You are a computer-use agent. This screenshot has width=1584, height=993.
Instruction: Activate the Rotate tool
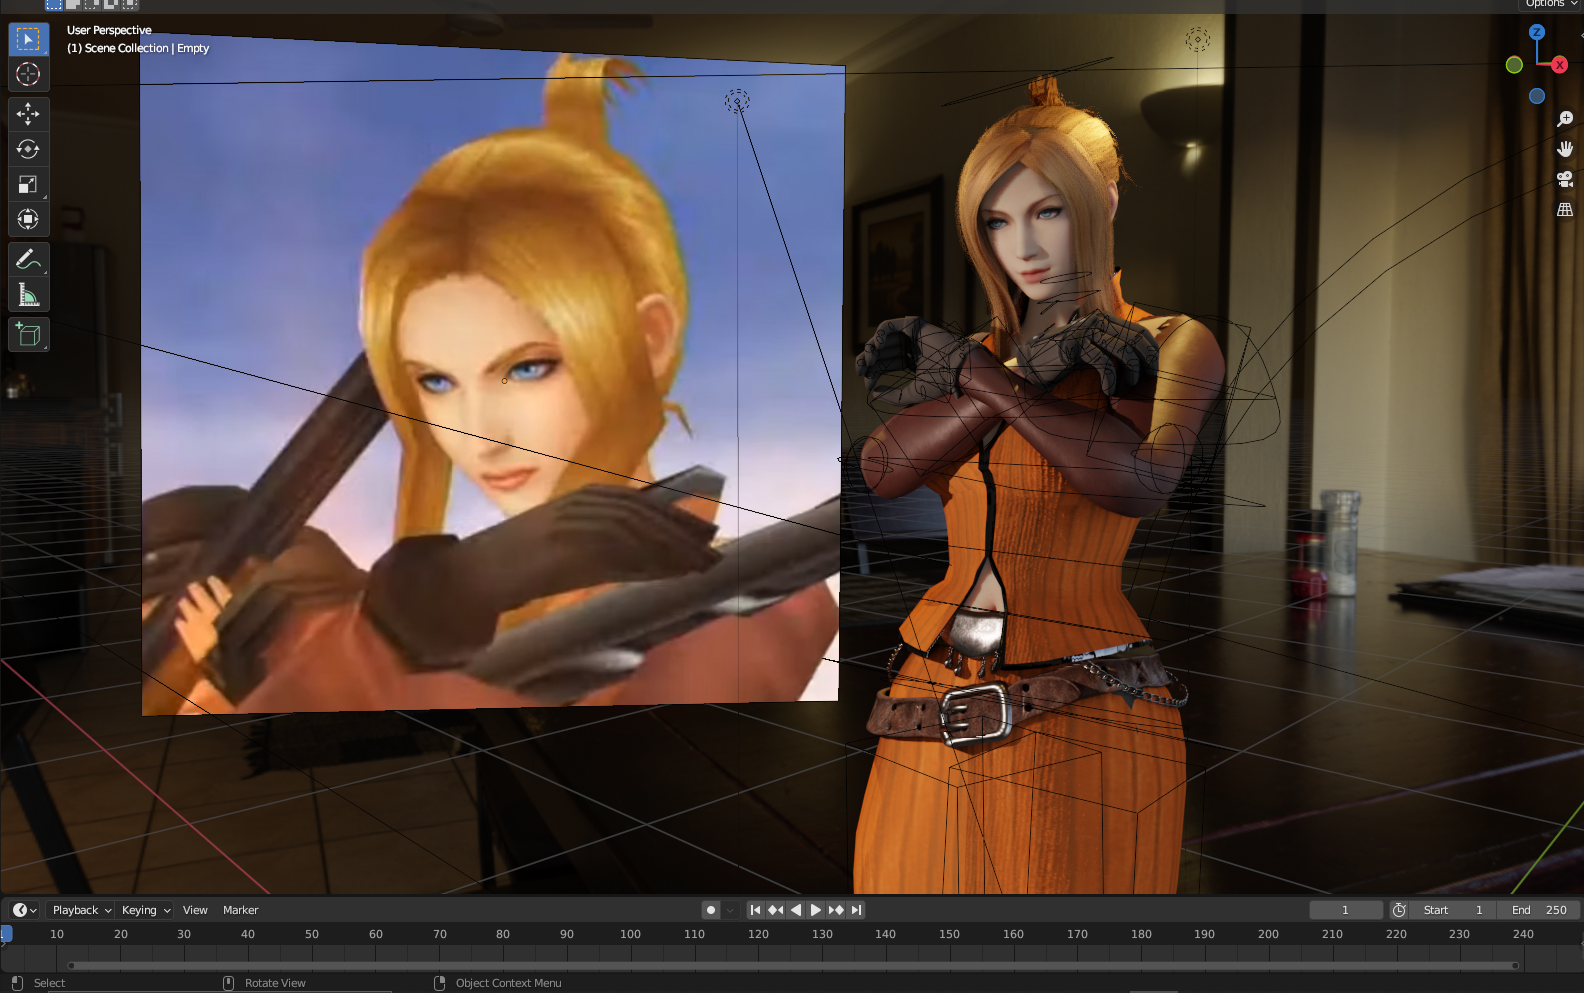[28, 149]
